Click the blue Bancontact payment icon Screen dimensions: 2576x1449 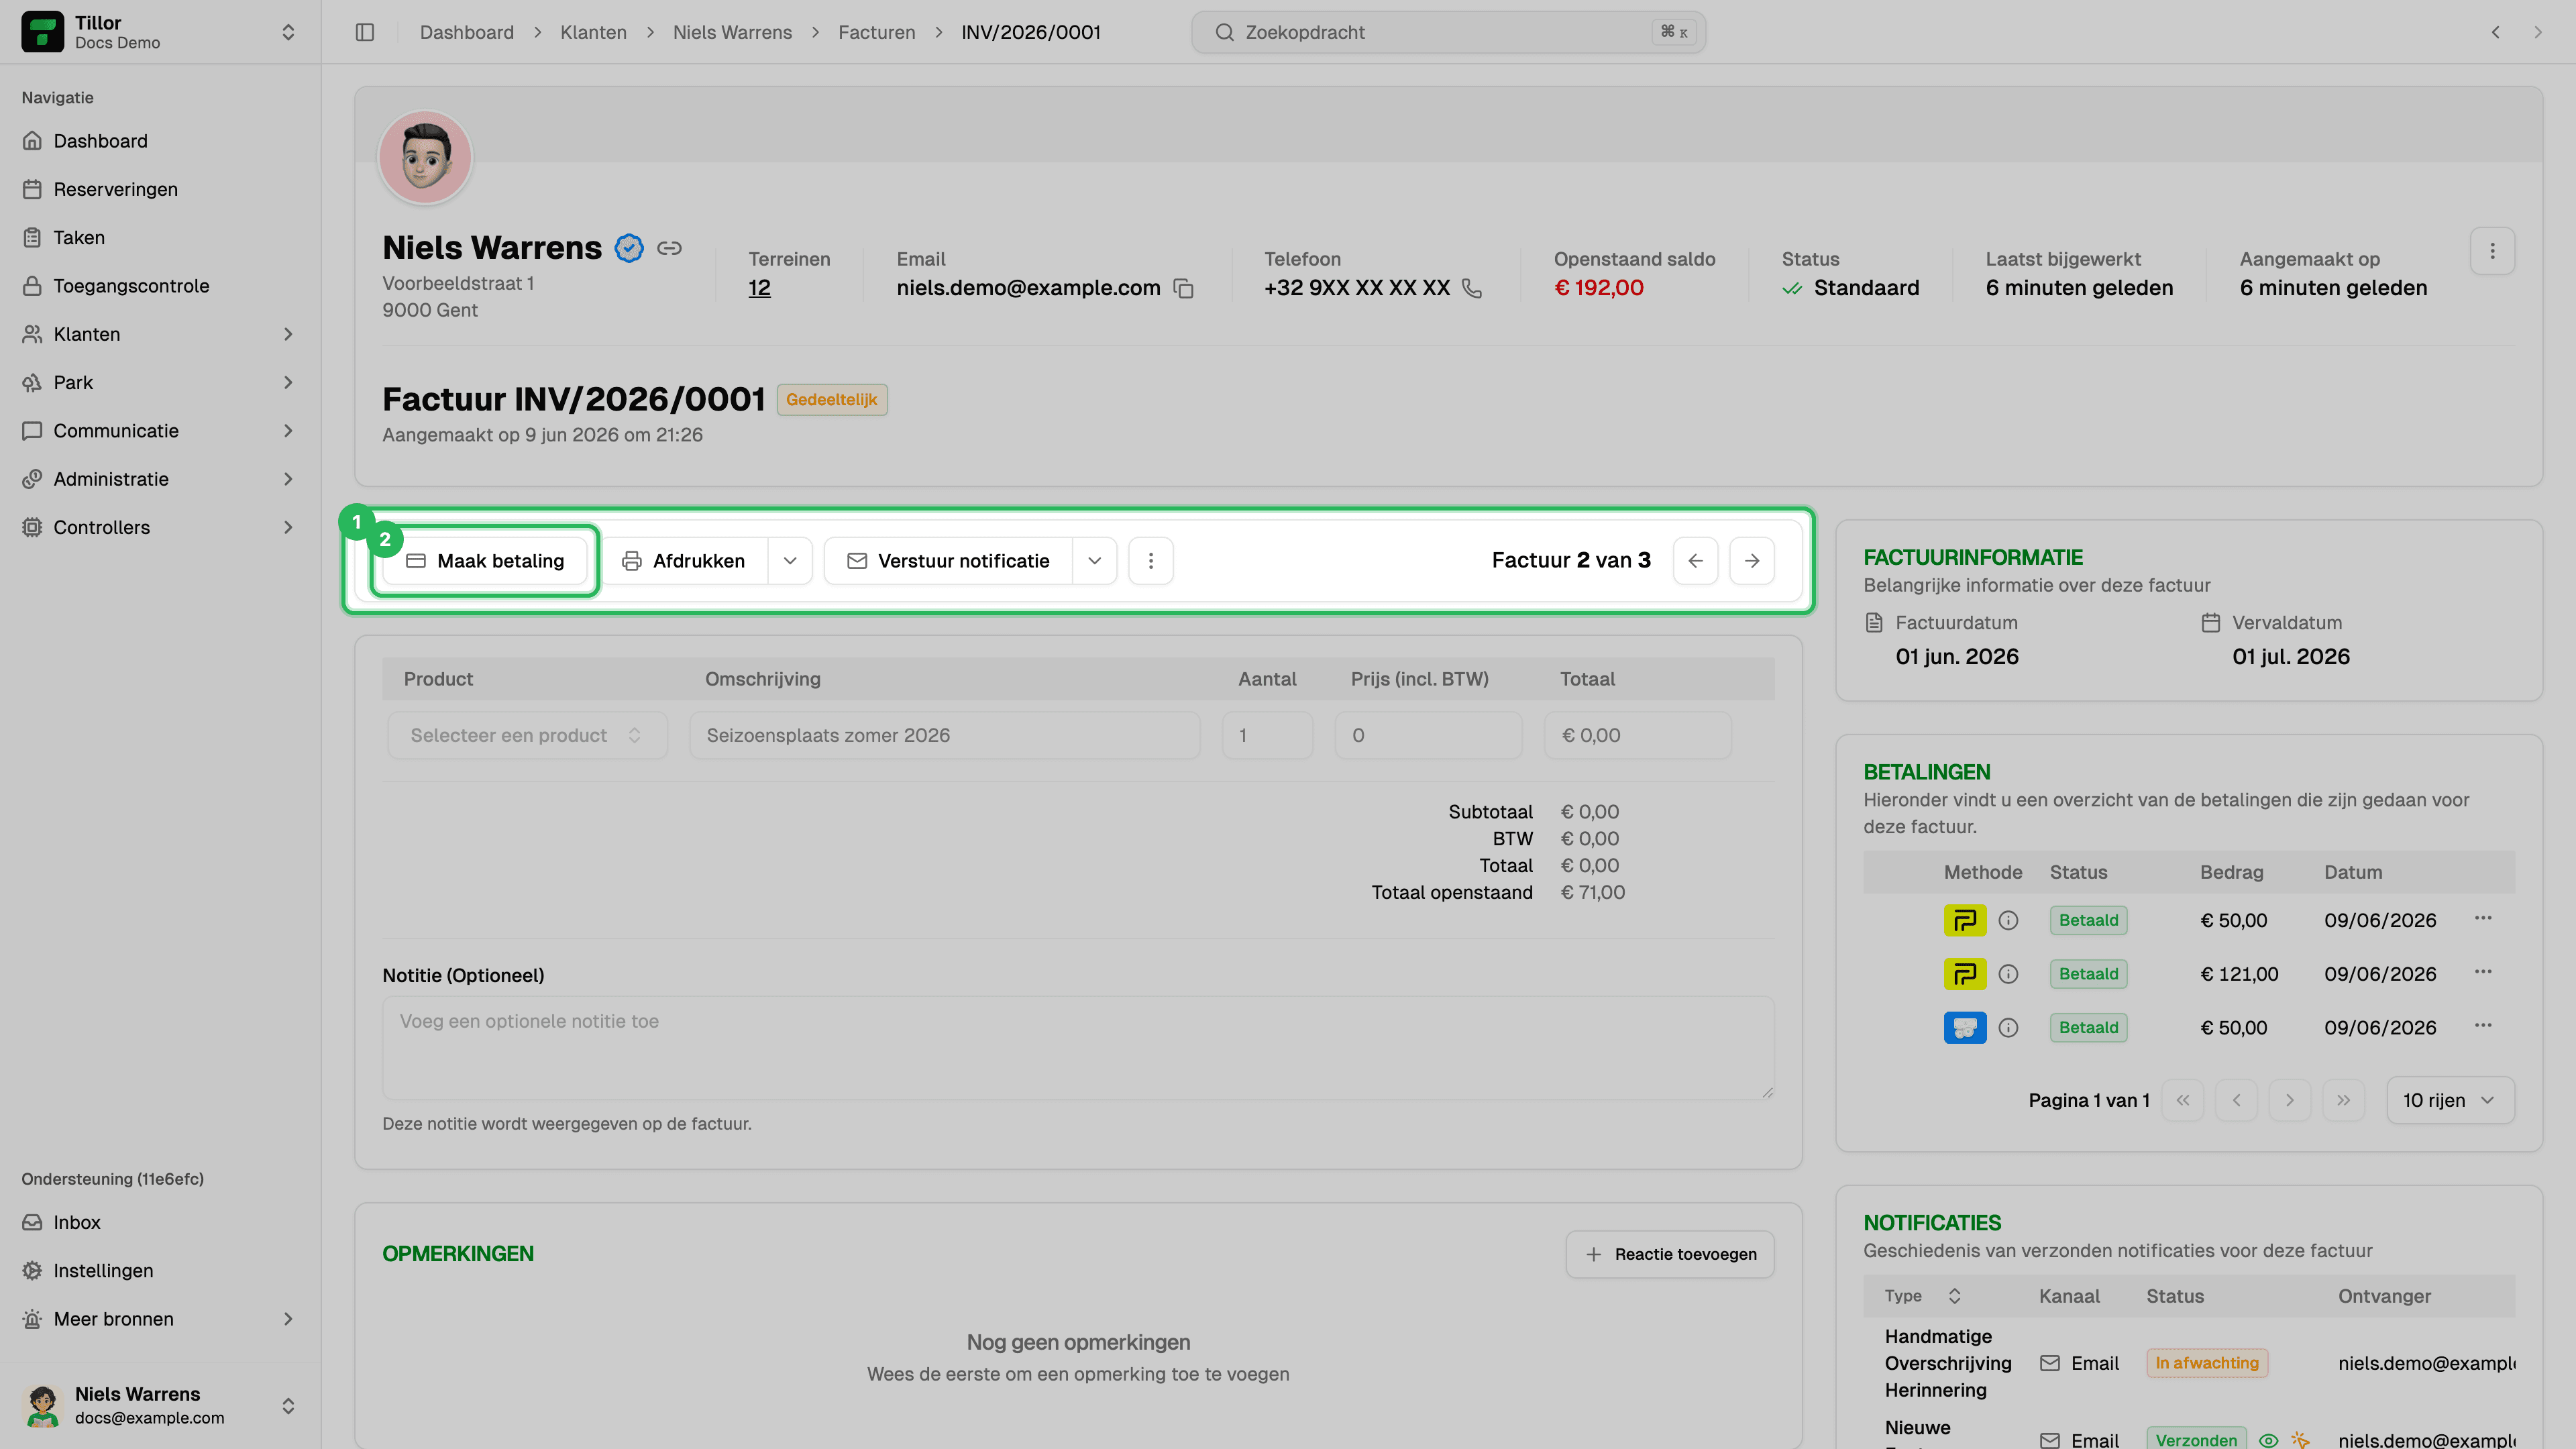tap(1965, 1028)
